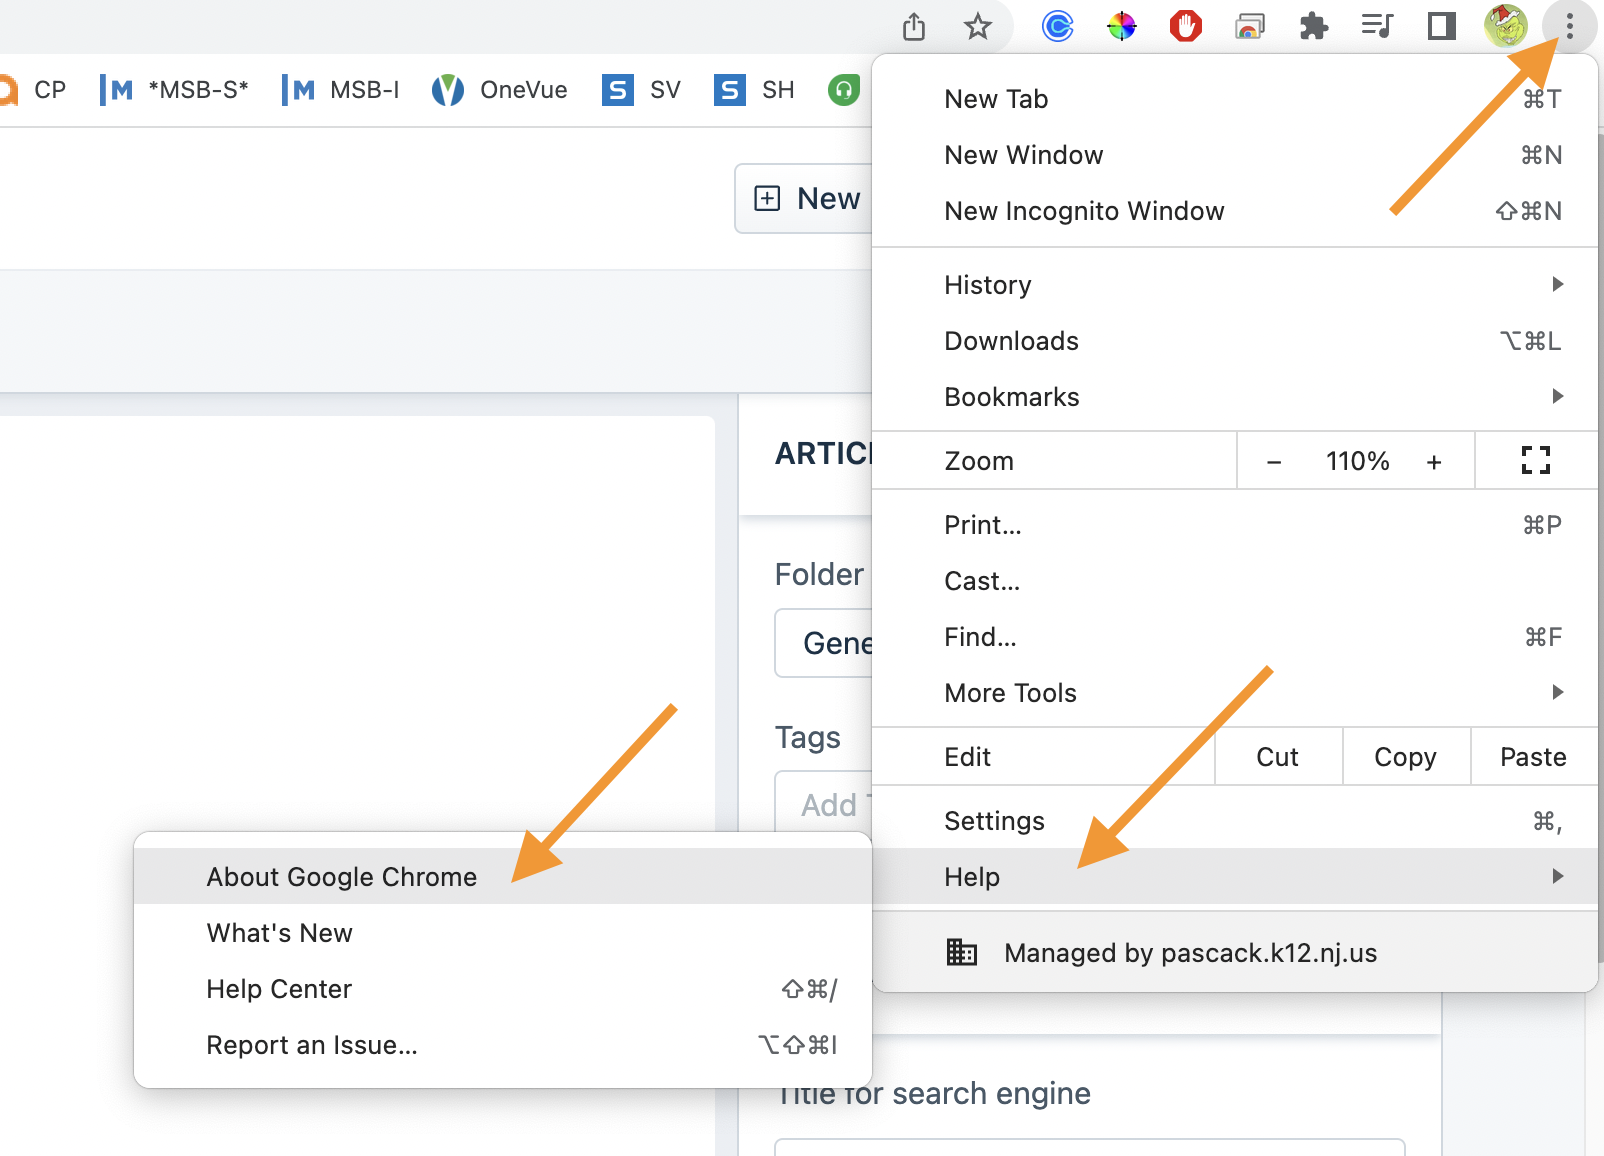Enter fullscreen mode icon
This screenshot has height=1156, width=1604.
coord(1536,461)
